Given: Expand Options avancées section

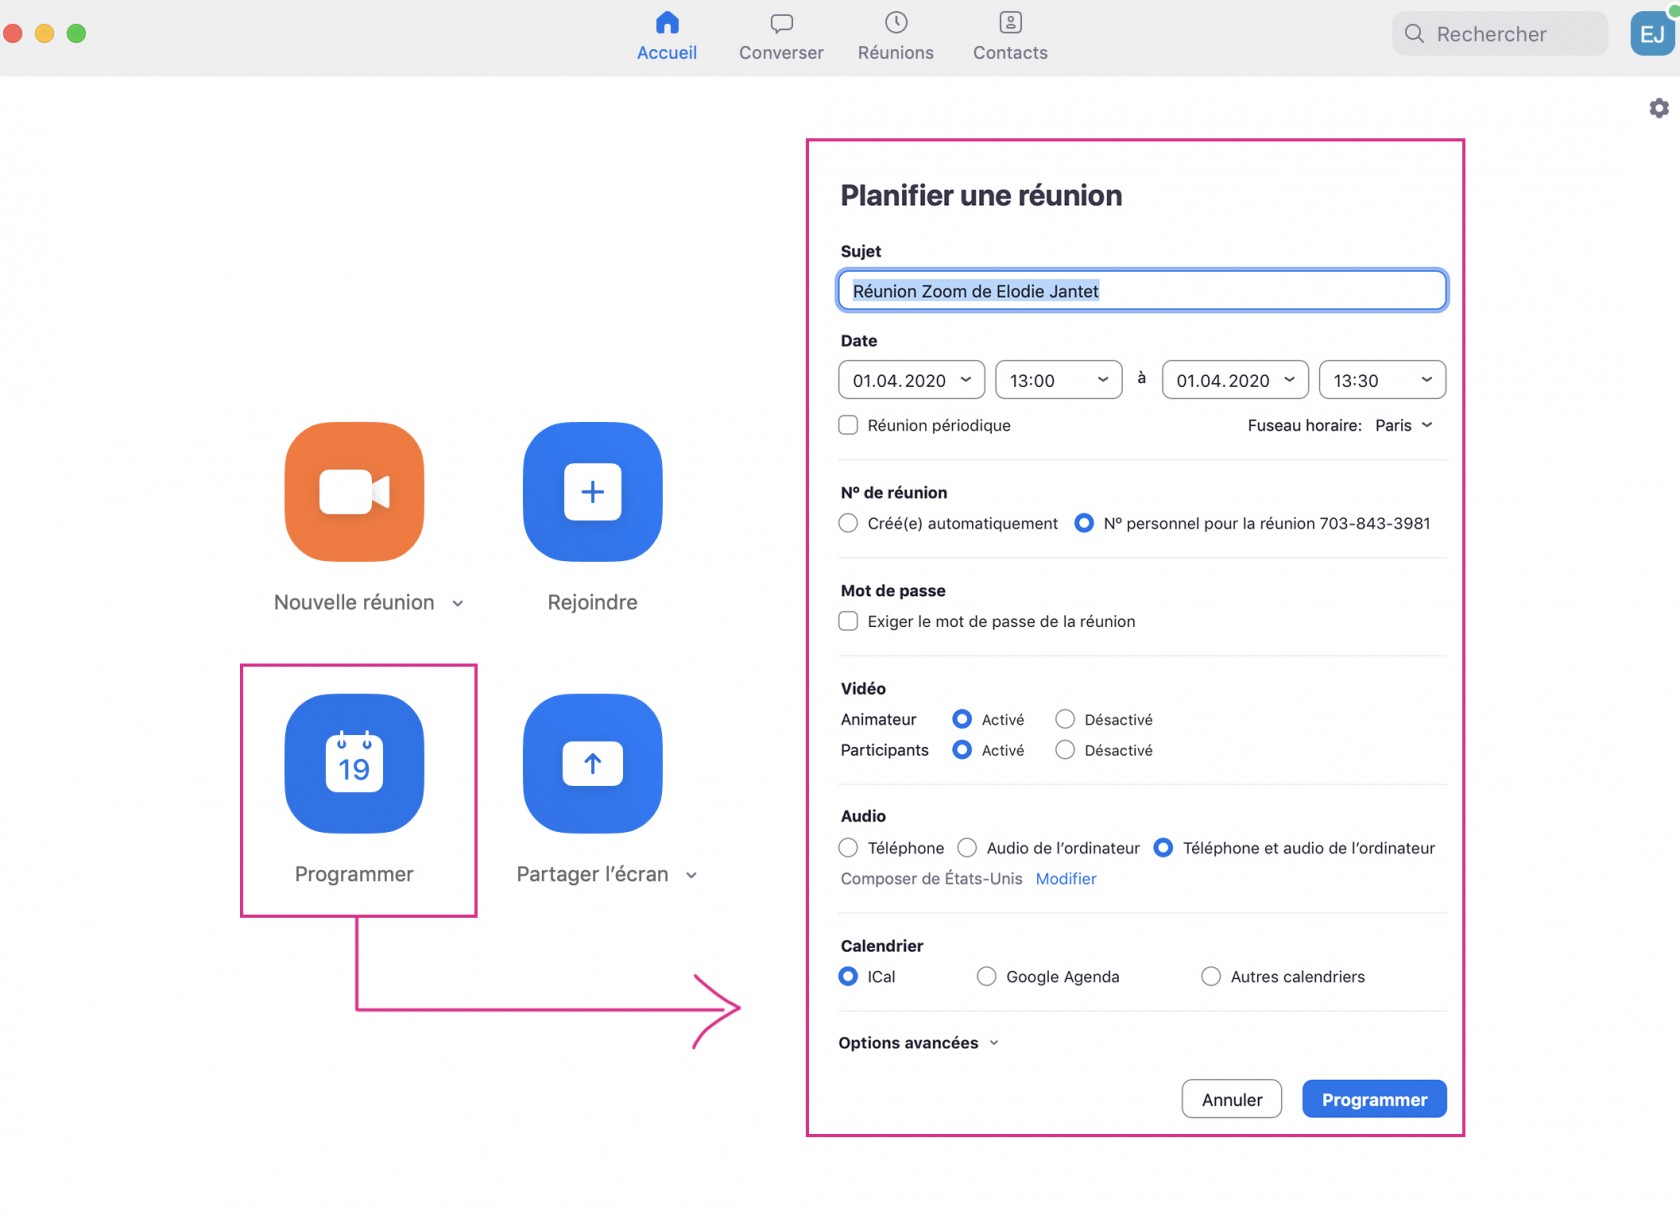Looking at the screenshot, I should [x=918, y=1043].
